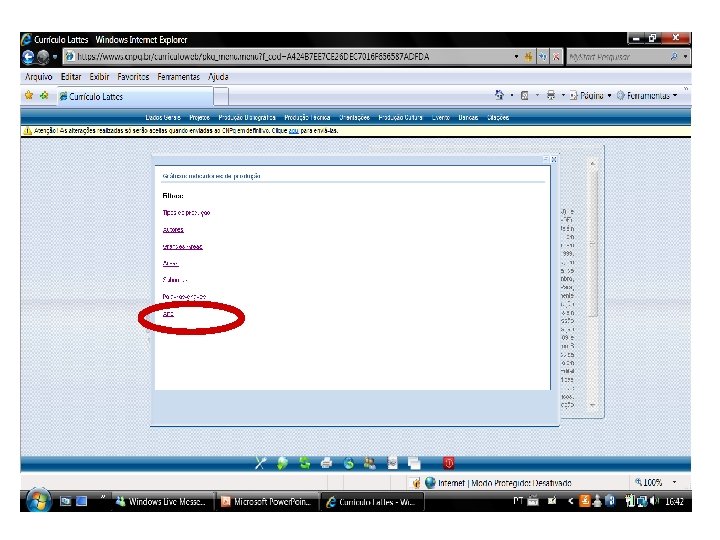The height and width of the screenshot is (540, 720).
Task: Click the underlined filter link inside the red circle
Action: pos(168,314)
